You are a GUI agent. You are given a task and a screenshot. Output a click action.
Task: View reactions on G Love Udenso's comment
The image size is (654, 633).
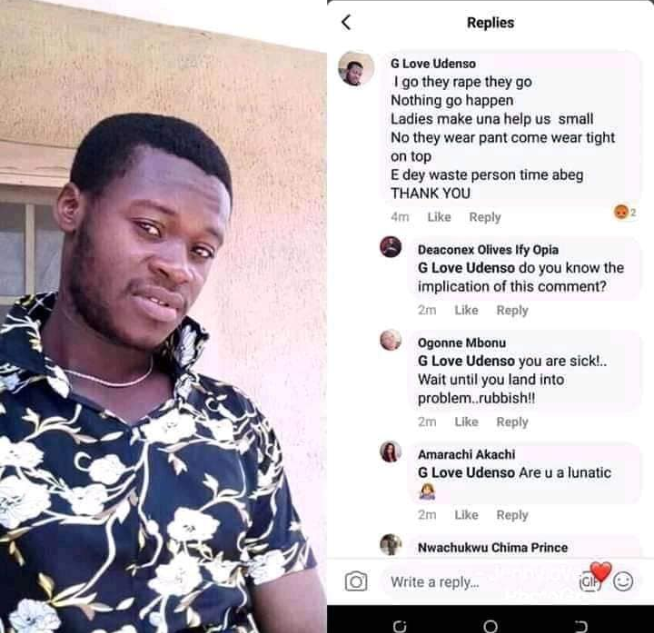point(626,212)
